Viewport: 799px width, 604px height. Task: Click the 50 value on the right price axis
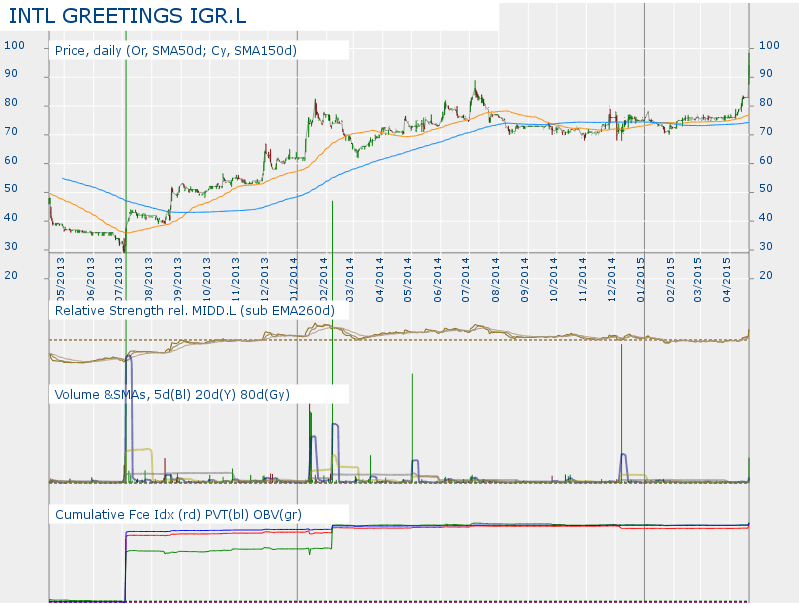coord(766,189)
